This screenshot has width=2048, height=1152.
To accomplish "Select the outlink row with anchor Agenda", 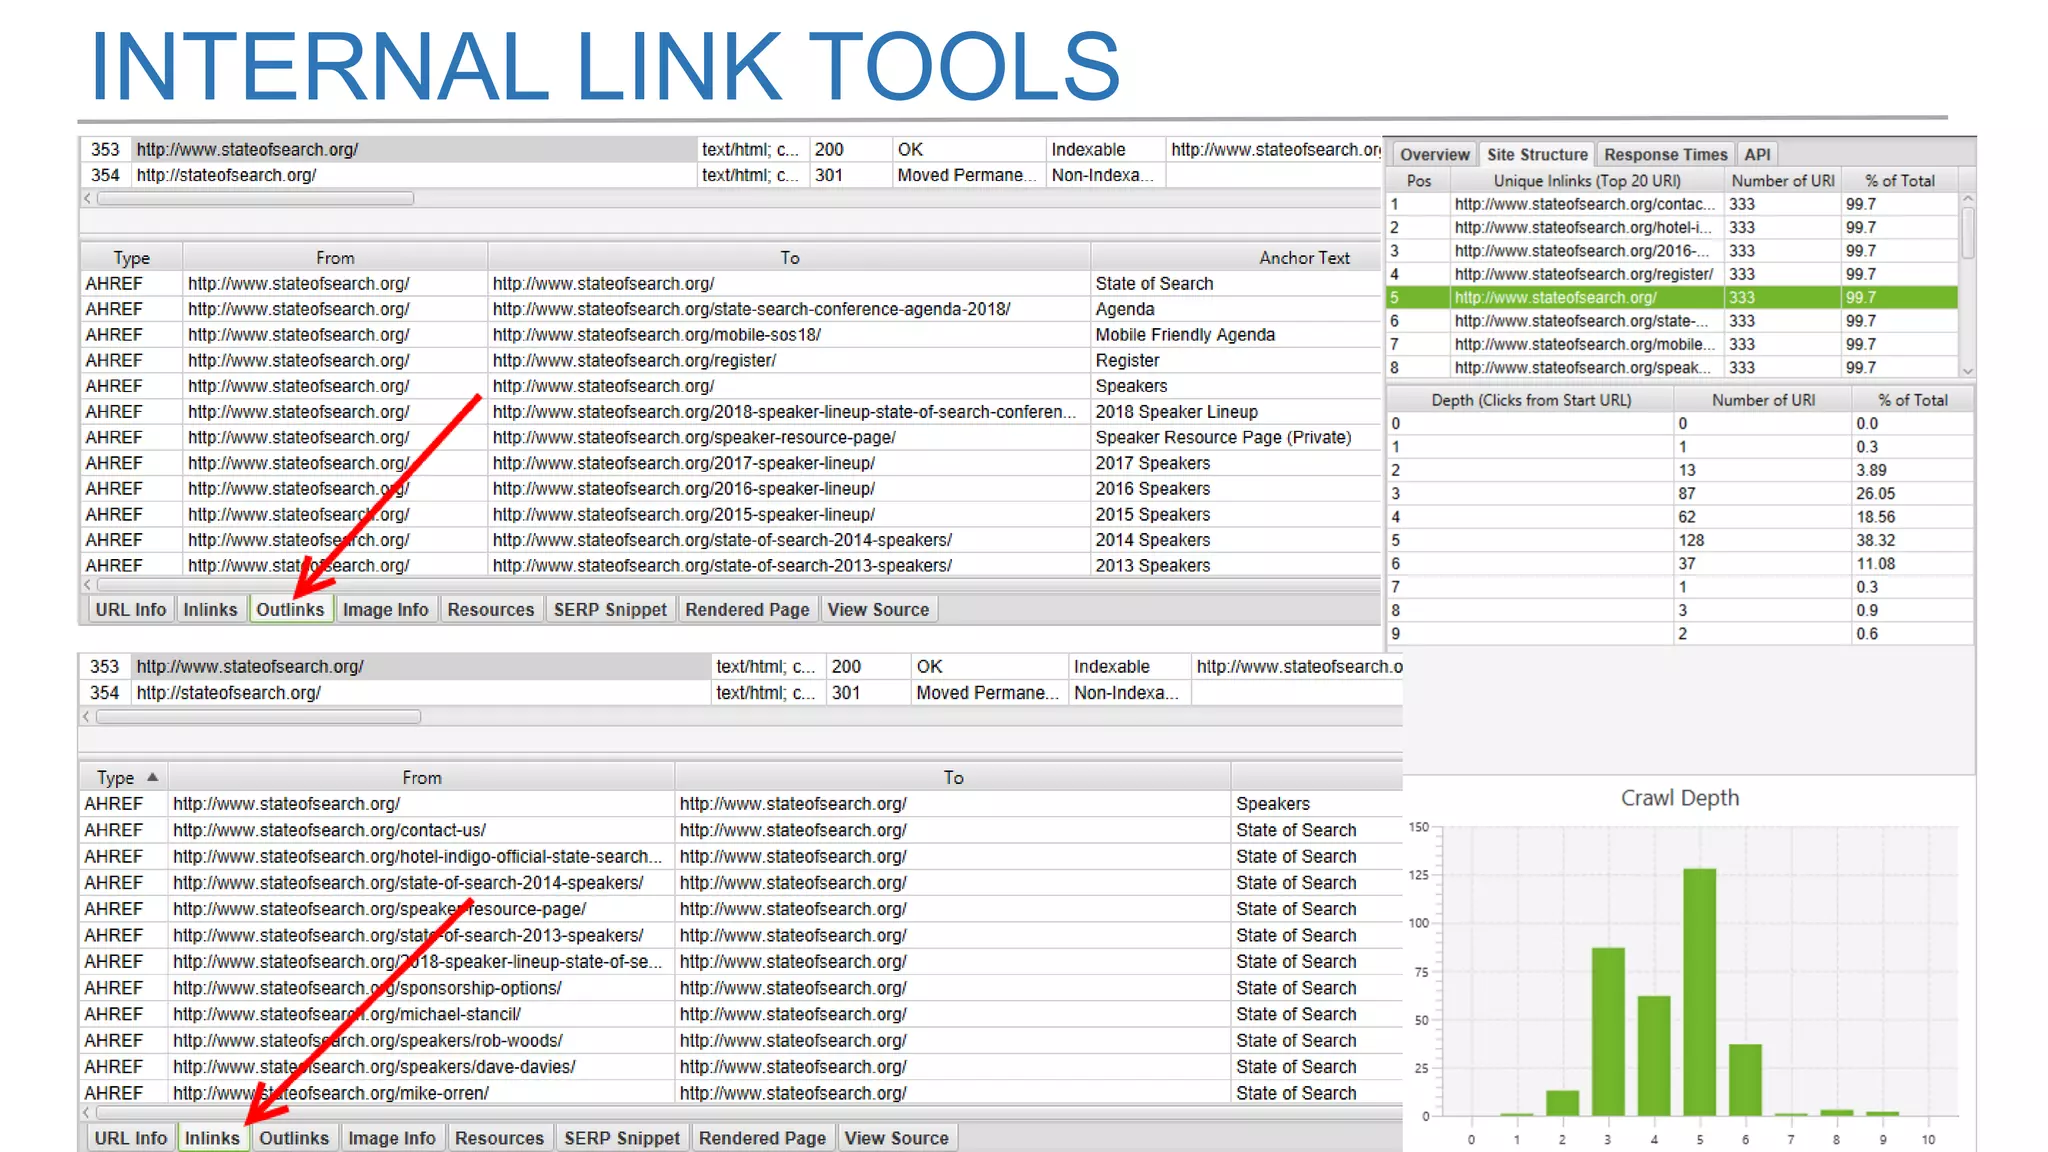I will point(730,309).
